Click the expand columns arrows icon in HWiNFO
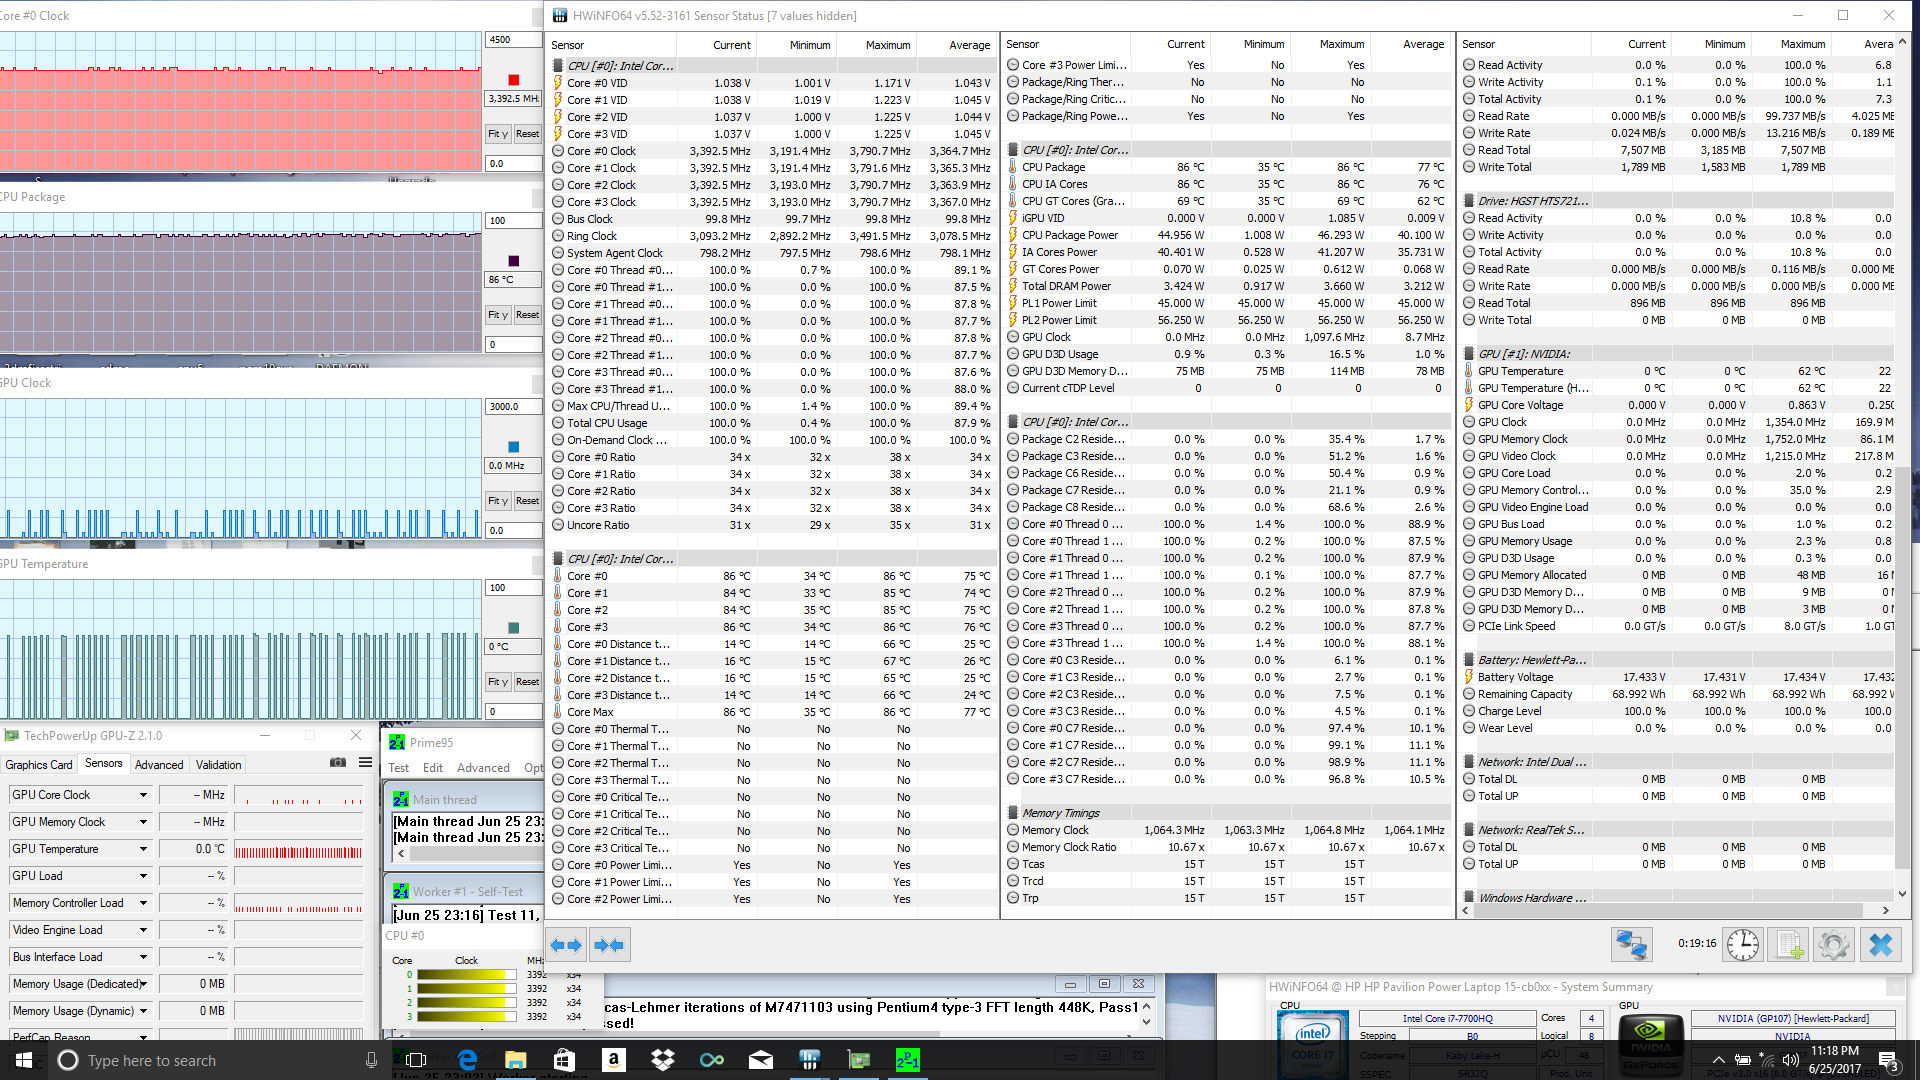Image resolution: width=1920 pixels, height=1080 pixels. (x=566, y=945)
